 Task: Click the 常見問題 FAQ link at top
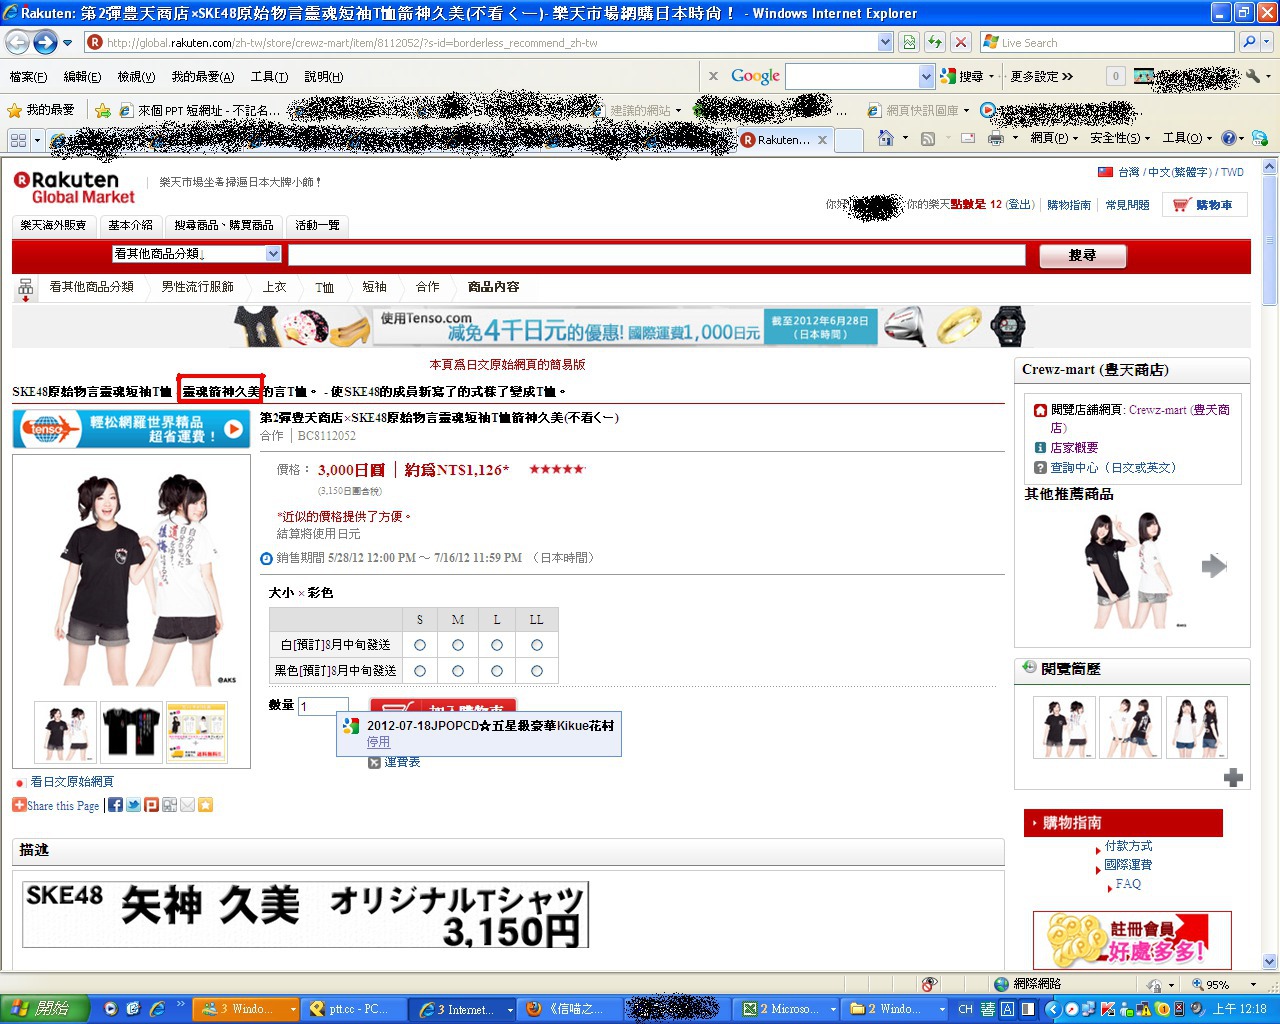pos(1127,205)
